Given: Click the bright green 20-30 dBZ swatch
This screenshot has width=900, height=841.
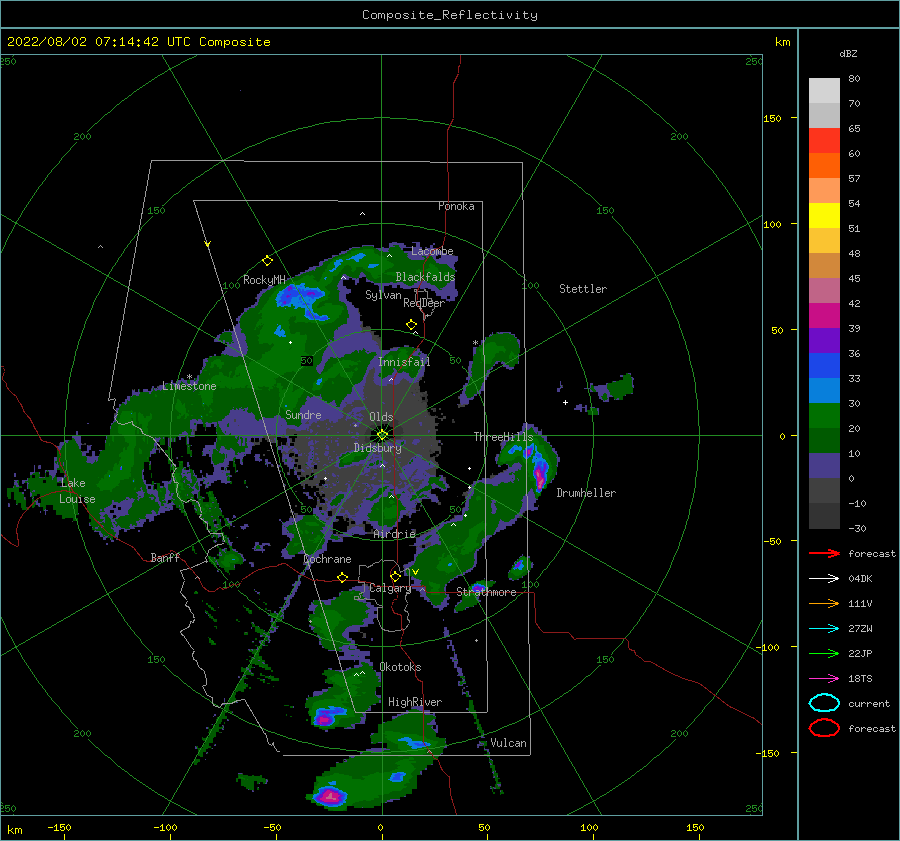Looking at the screenshot, I should 824,415.
